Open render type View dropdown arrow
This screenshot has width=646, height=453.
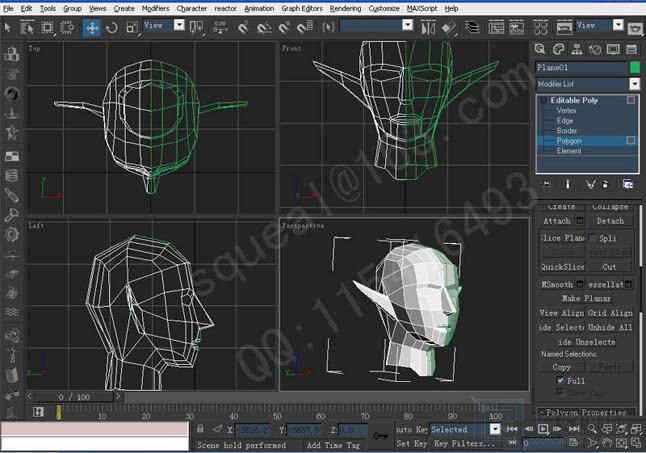(x=618, y=26)
